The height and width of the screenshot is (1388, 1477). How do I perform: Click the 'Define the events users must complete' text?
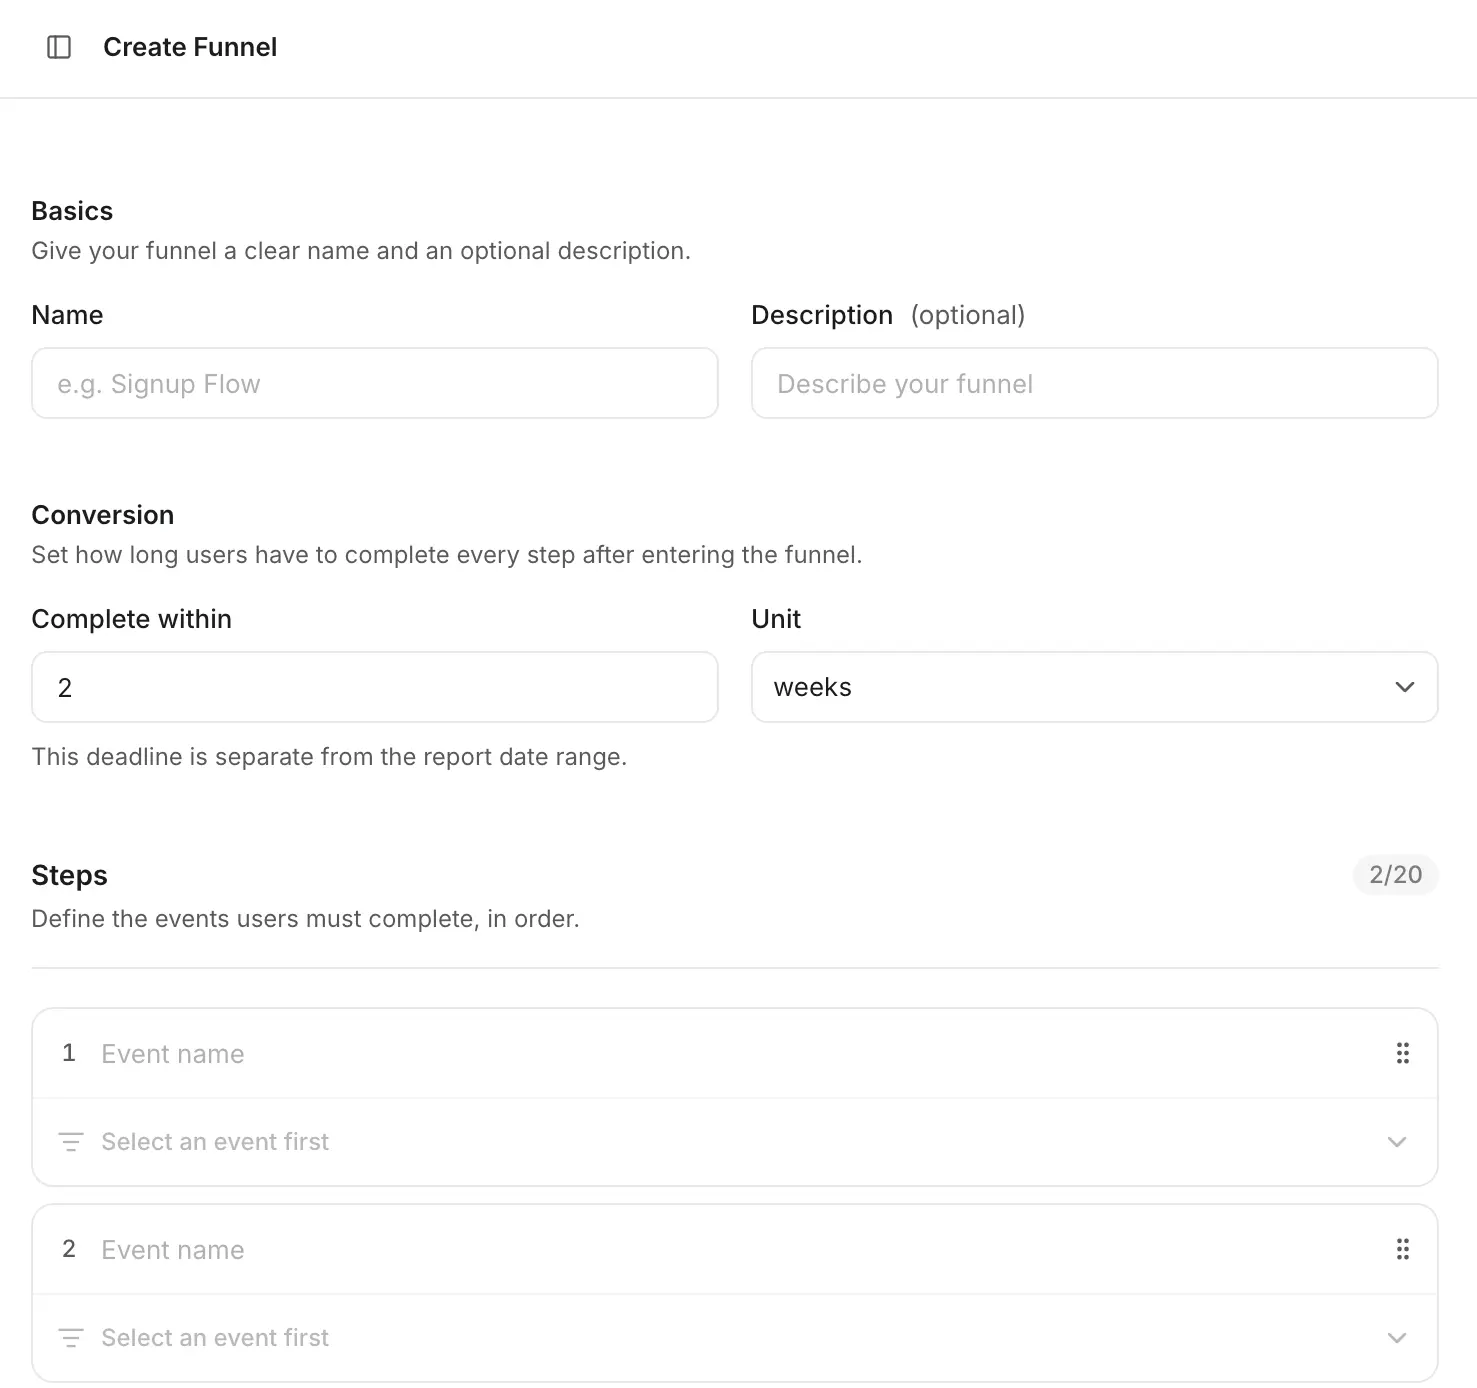point(306,919)
